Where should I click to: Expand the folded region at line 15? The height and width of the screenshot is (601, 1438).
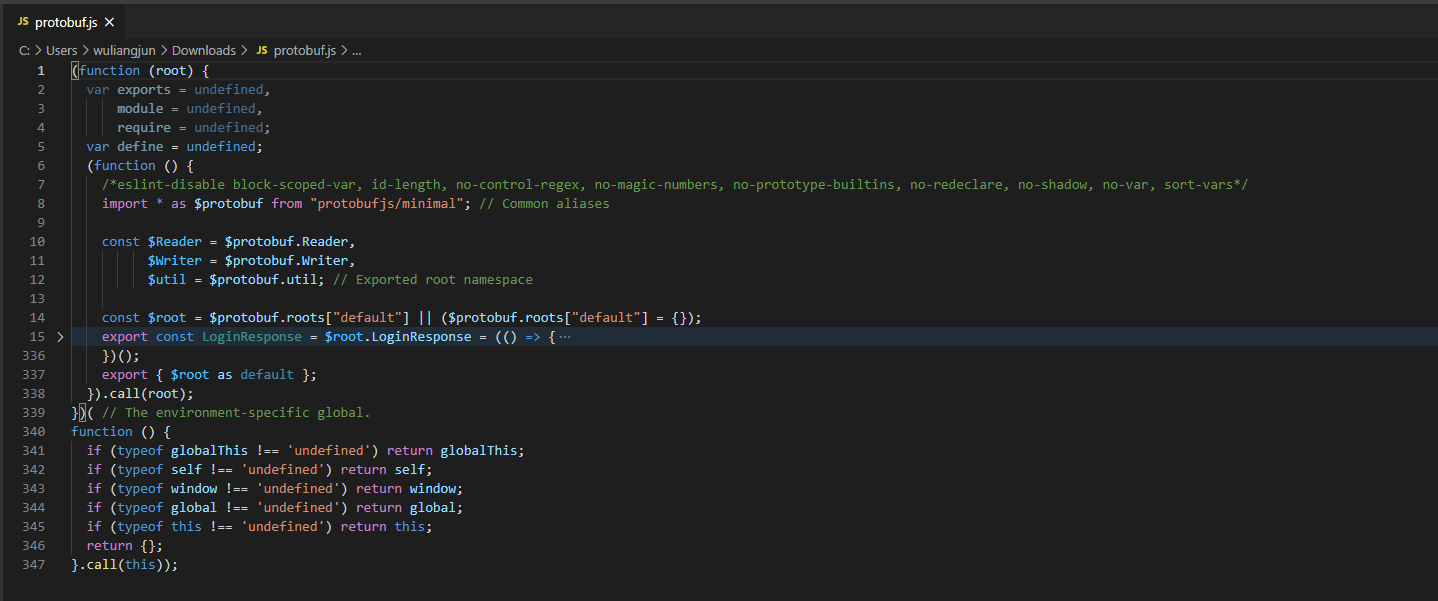click(x=60, y=337)
